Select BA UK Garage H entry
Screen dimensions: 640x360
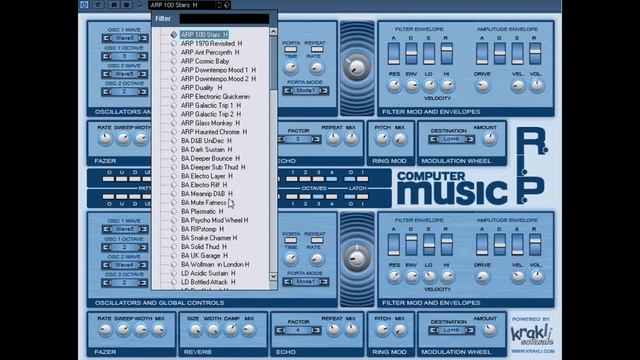click(204, 256)
